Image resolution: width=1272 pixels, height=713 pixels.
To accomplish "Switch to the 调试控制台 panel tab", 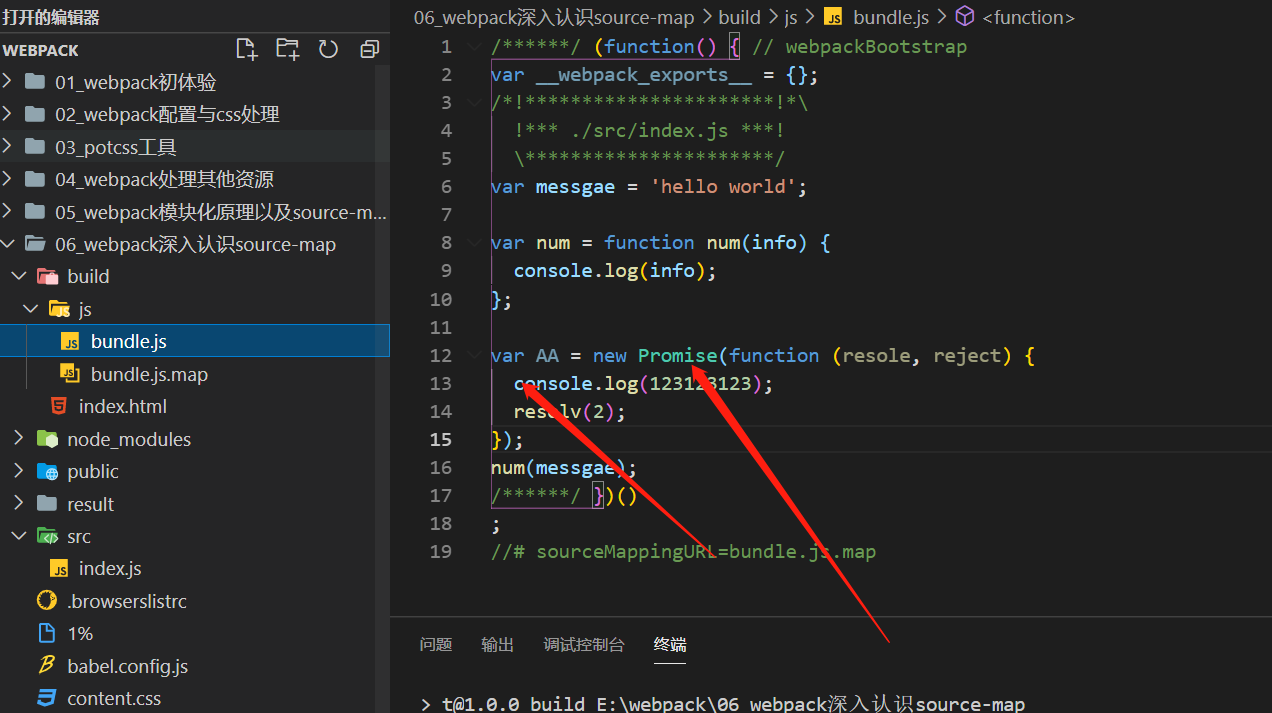I will pyautogui.click(x=584, y=645).
